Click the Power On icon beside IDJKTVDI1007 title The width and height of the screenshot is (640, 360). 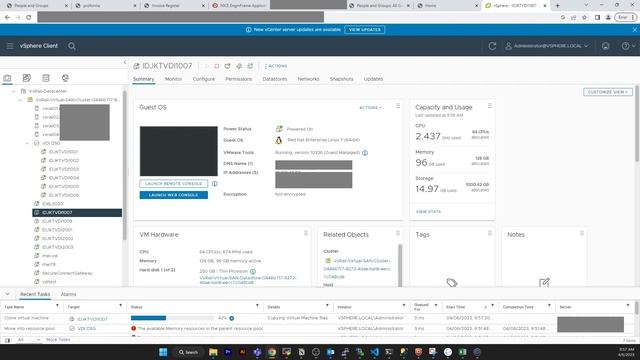[x=206, y=66]
